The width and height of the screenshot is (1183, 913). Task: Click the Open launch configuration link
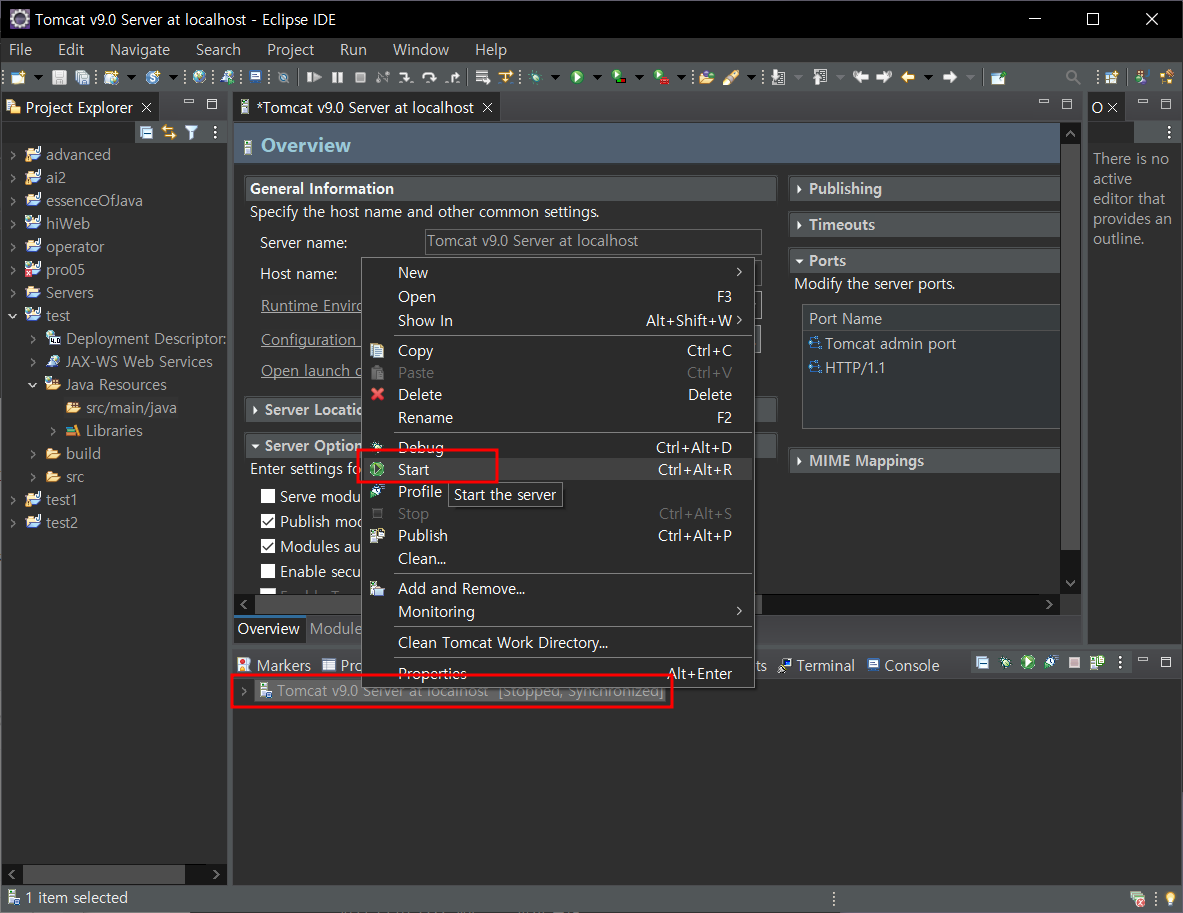click(311, 370)
